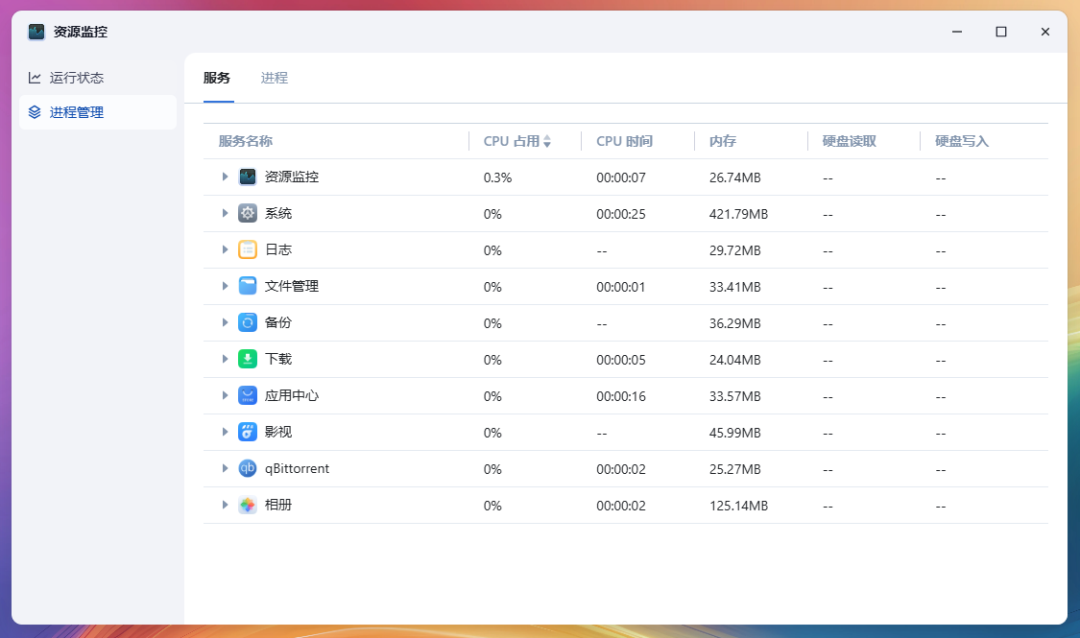Viewport: 1080px width, 638px height.
Task: Expand the 相册 service row
Action: click(225, 505)
